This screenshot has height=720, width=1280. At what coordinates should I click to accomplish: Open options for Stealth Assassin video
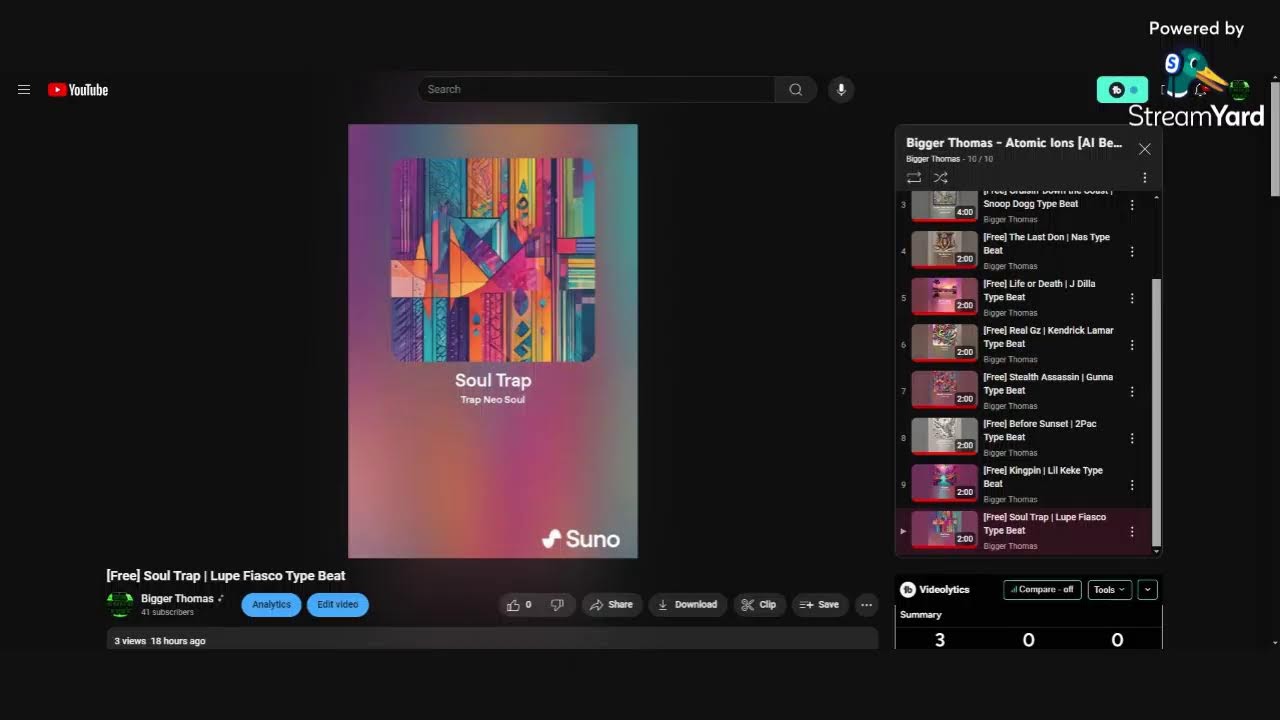1132,392
